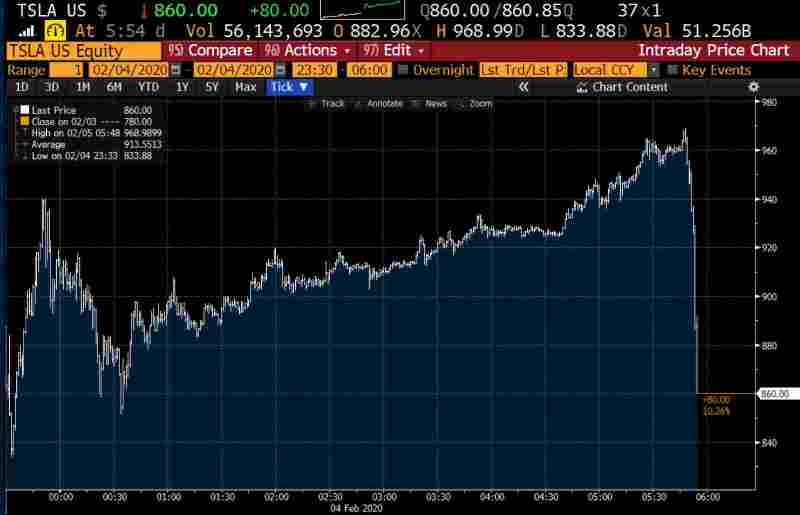
Task: Open the Local CCY currency dropdown arrow
Action: 653,69
